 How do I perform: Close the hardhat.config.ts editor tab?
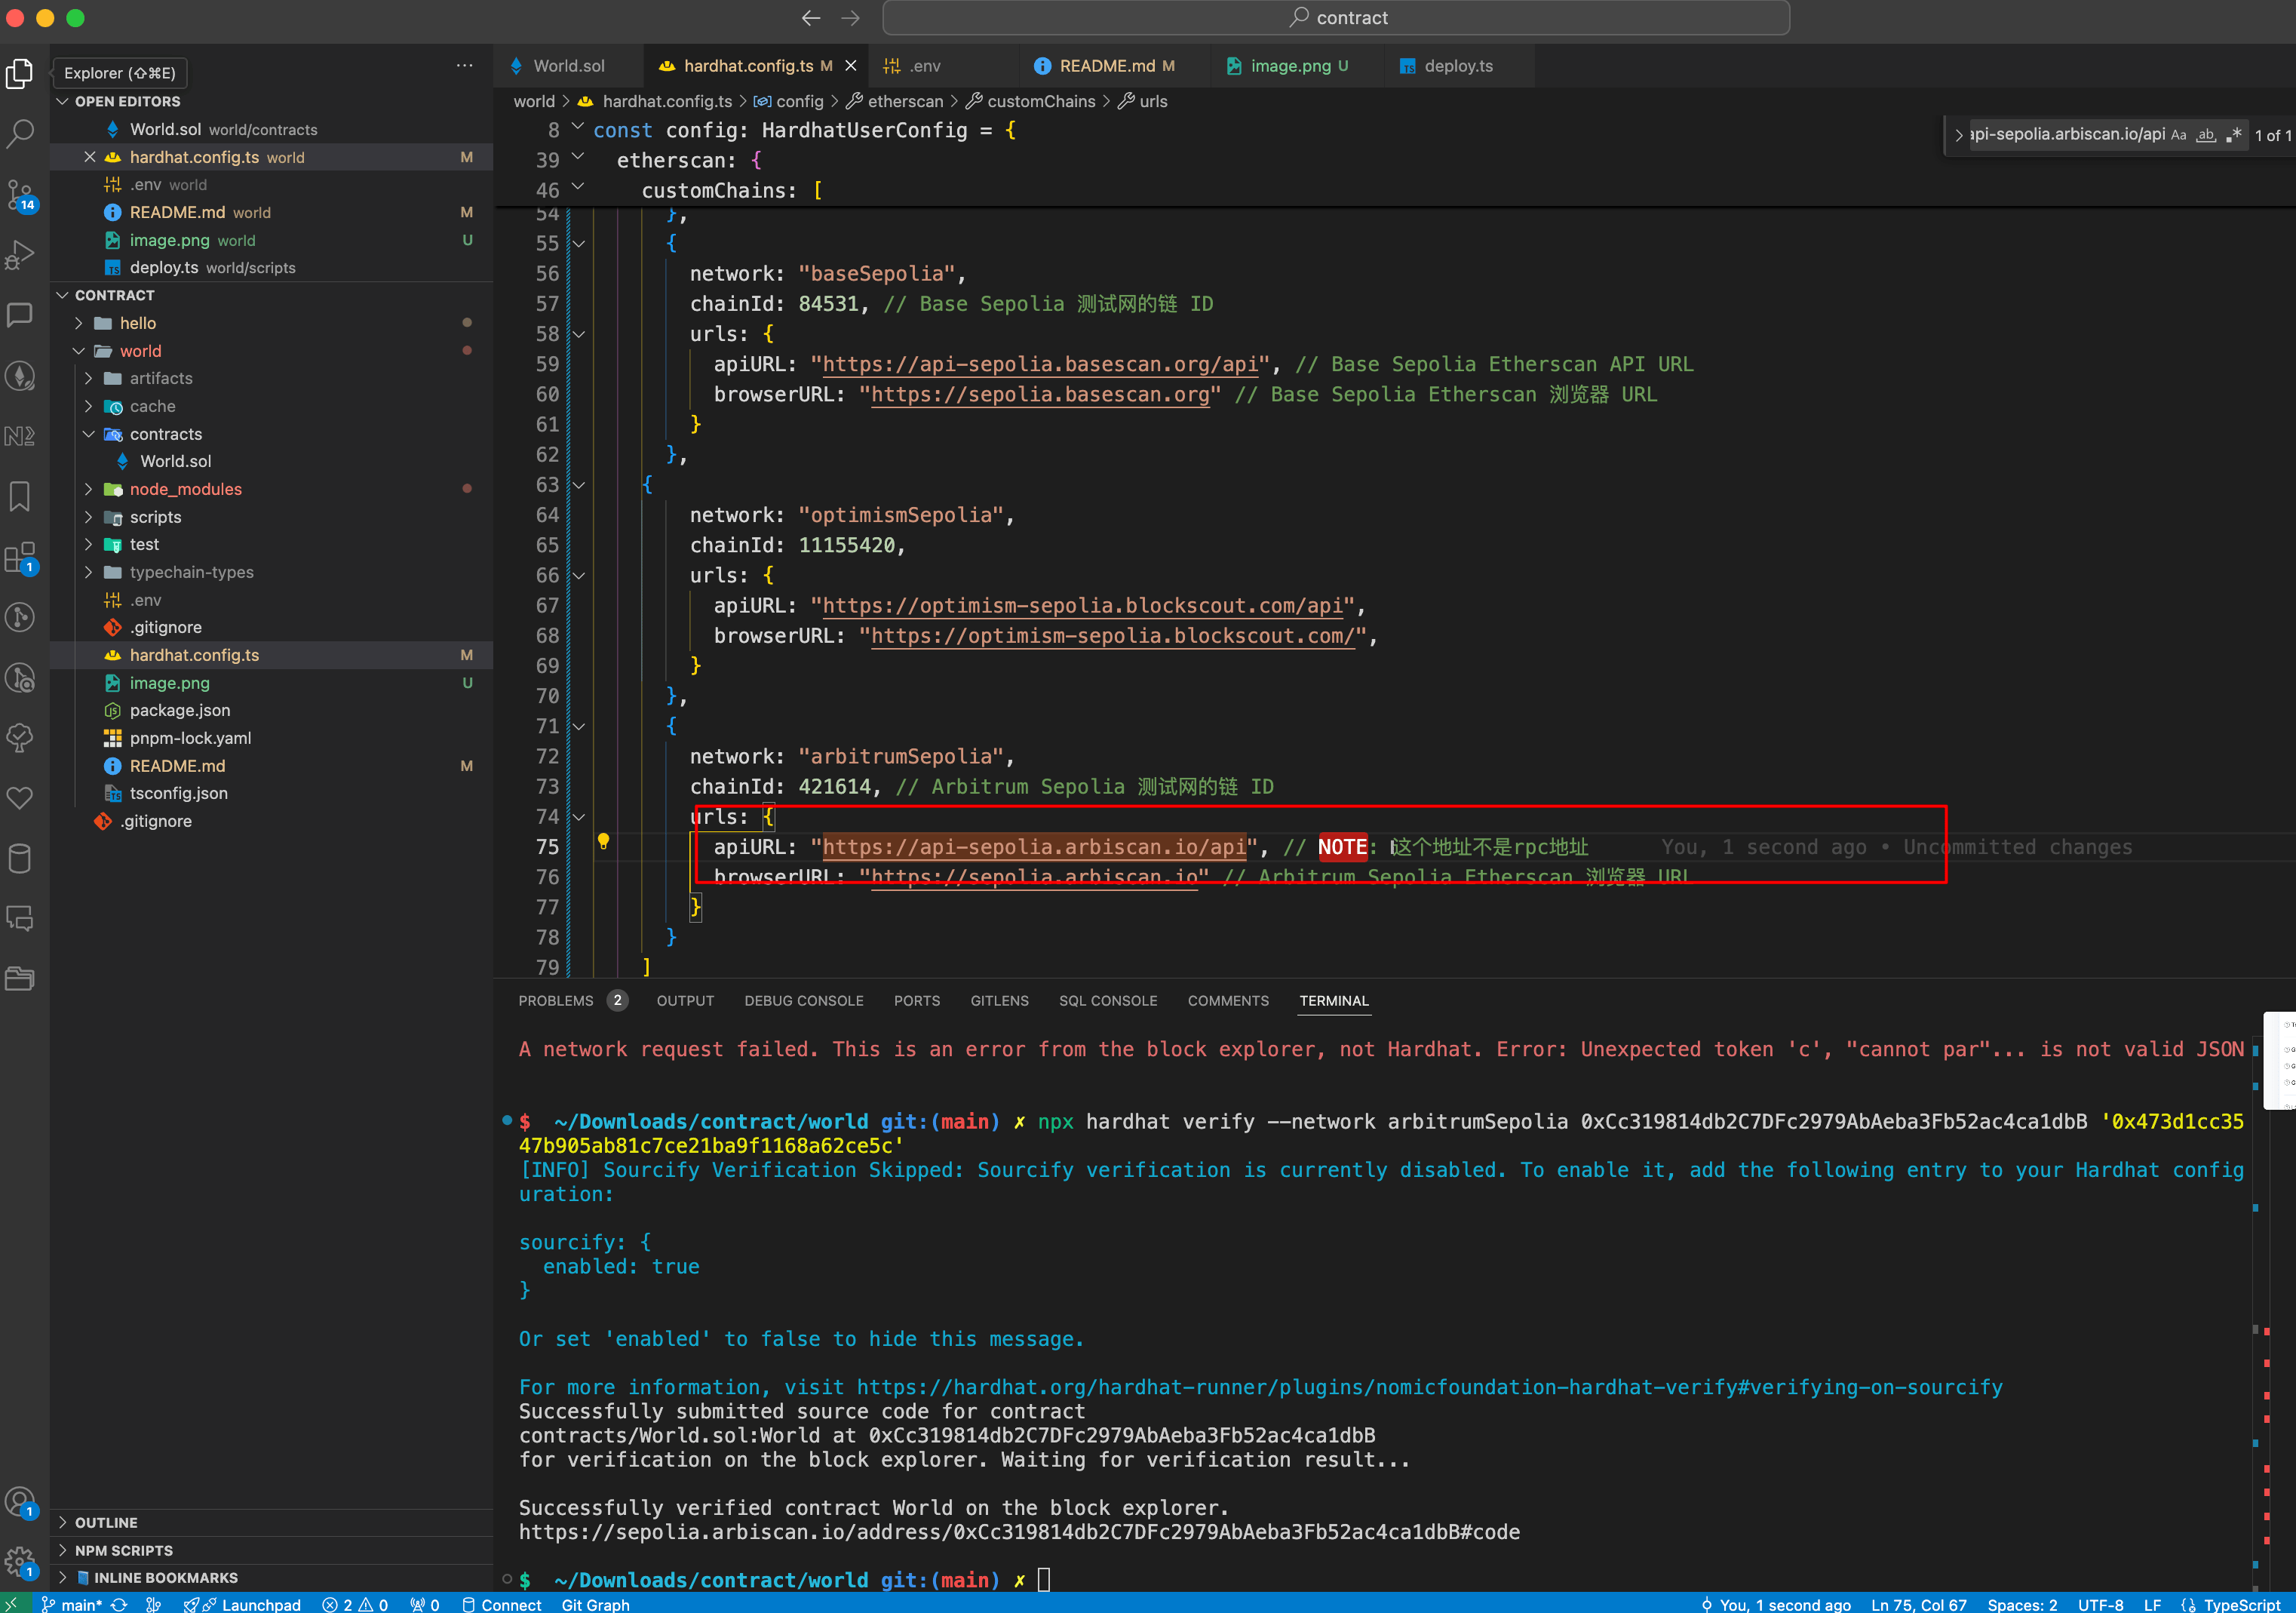click(851, 66)
